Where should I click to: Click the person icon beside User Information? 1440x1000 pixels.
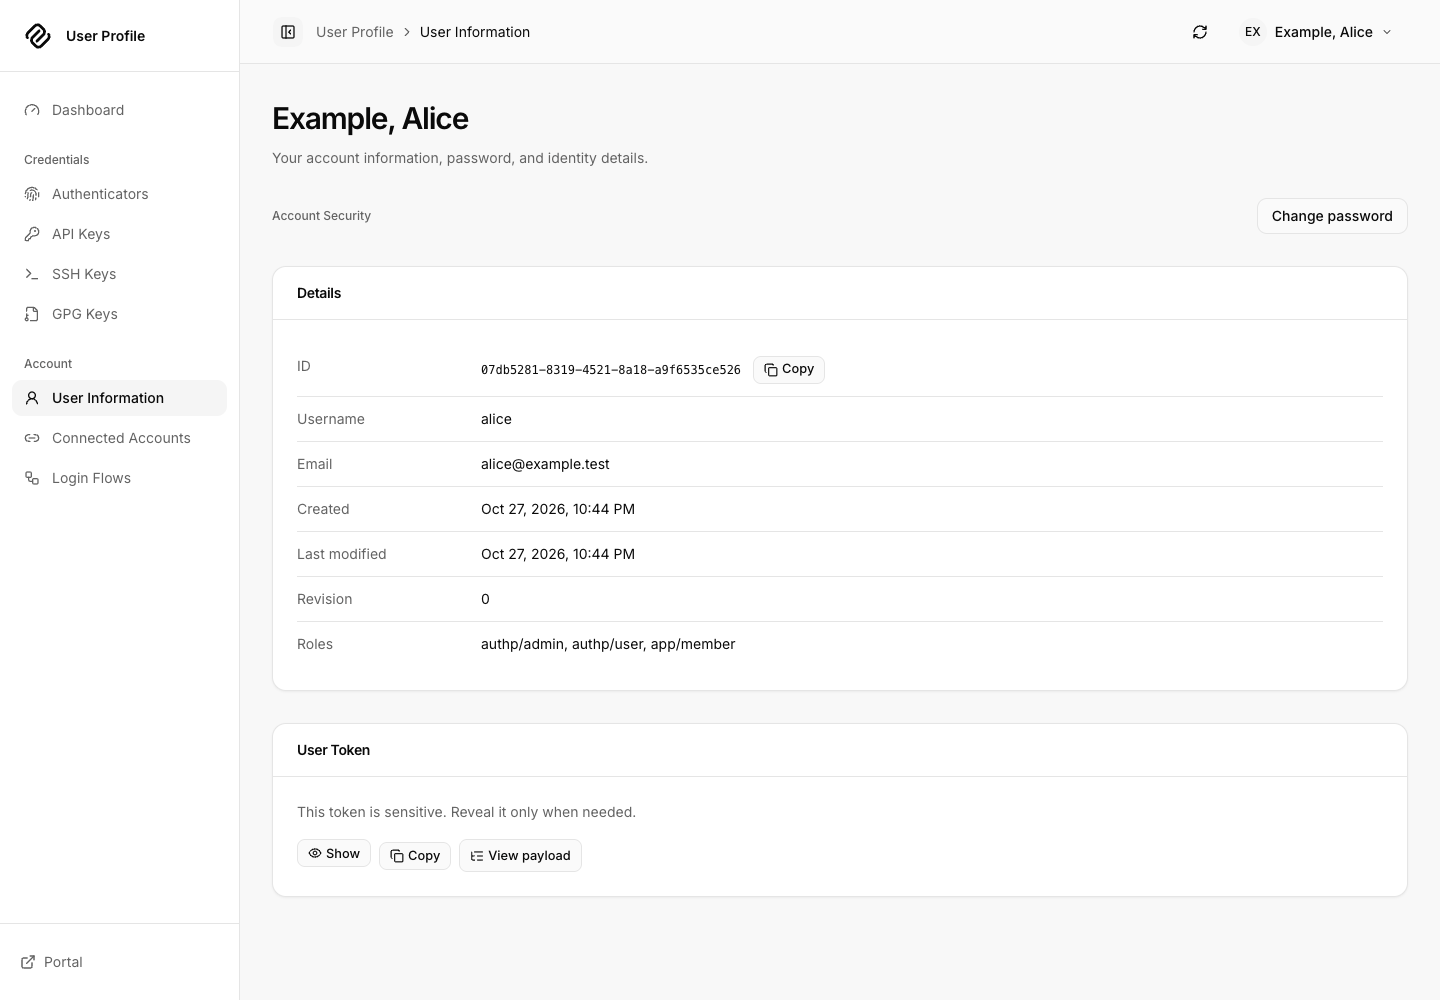coord(32,398)
